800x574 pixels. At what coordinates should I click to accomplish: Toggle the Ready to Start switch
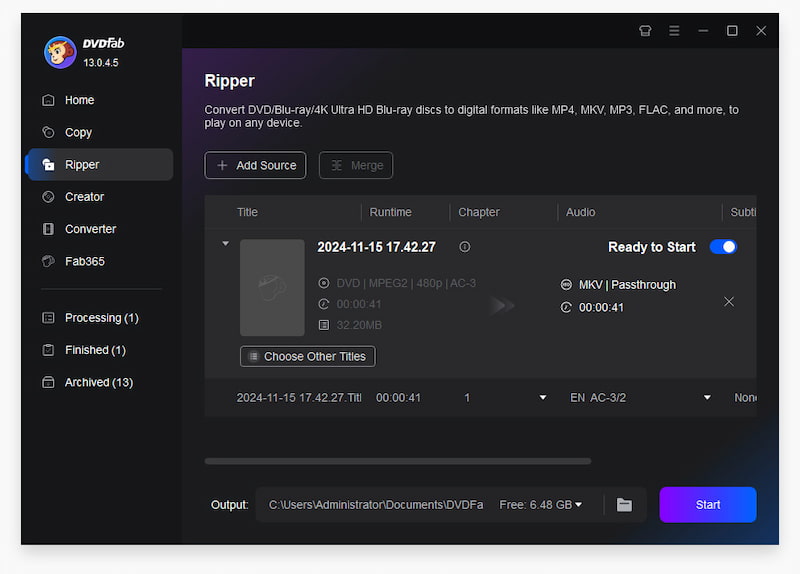723,247
